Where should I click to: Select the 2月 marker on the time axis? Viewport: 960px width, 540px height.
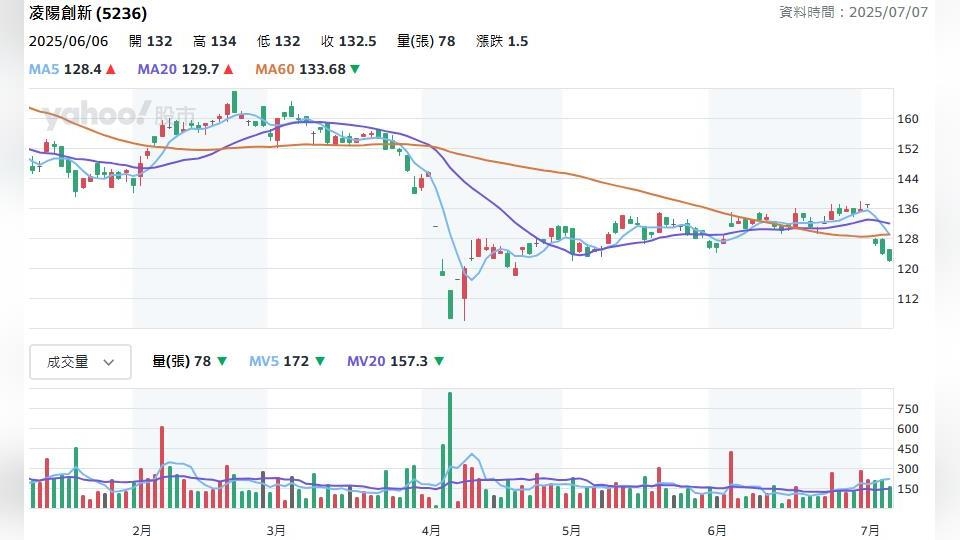(x=141, y=529)
